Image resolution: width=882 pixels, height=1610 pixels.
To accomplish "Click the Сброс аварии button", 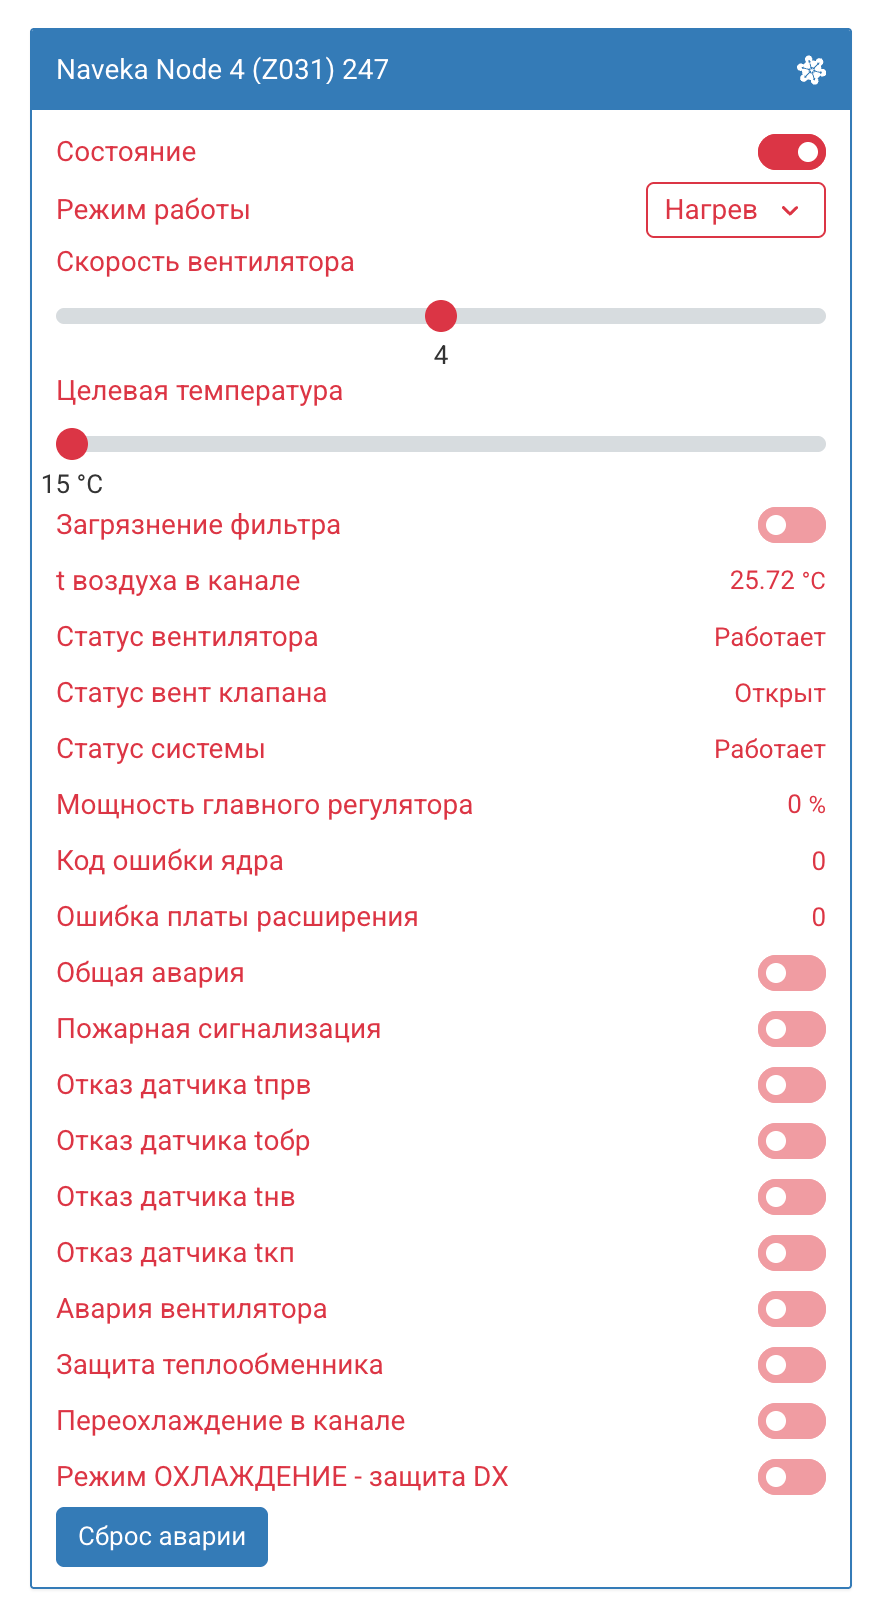I will coord(162,1537).
